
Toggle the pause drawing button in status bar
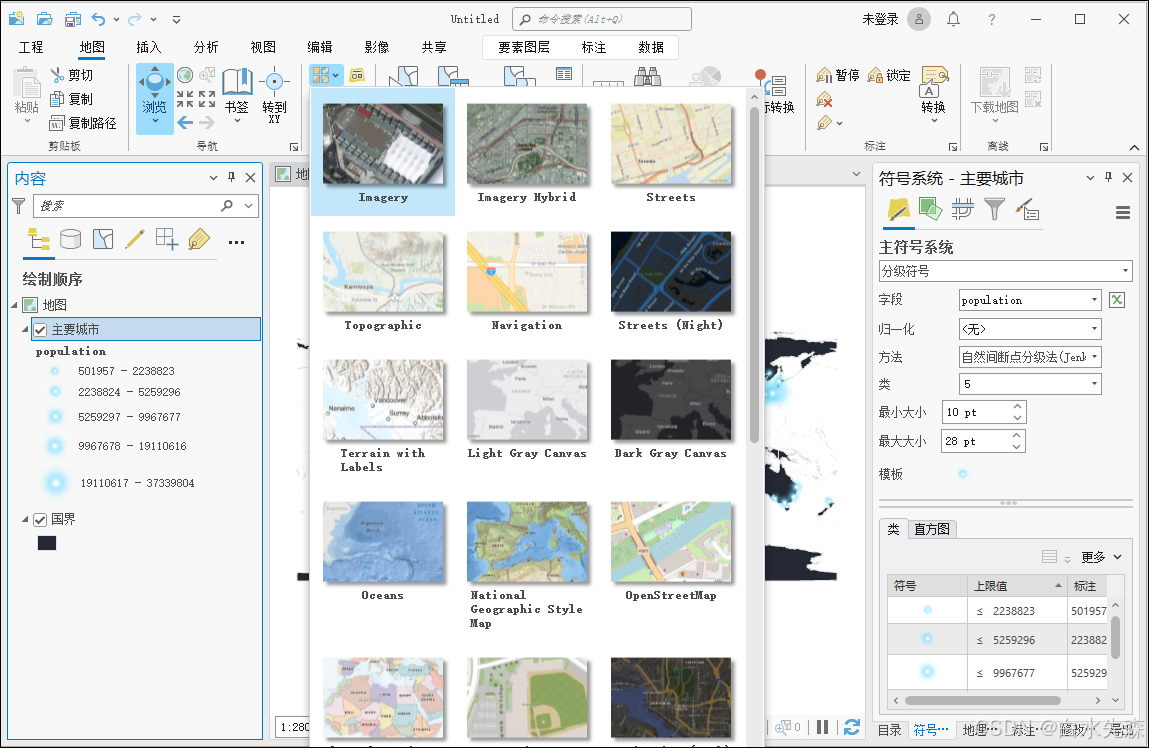coord(822,727)
